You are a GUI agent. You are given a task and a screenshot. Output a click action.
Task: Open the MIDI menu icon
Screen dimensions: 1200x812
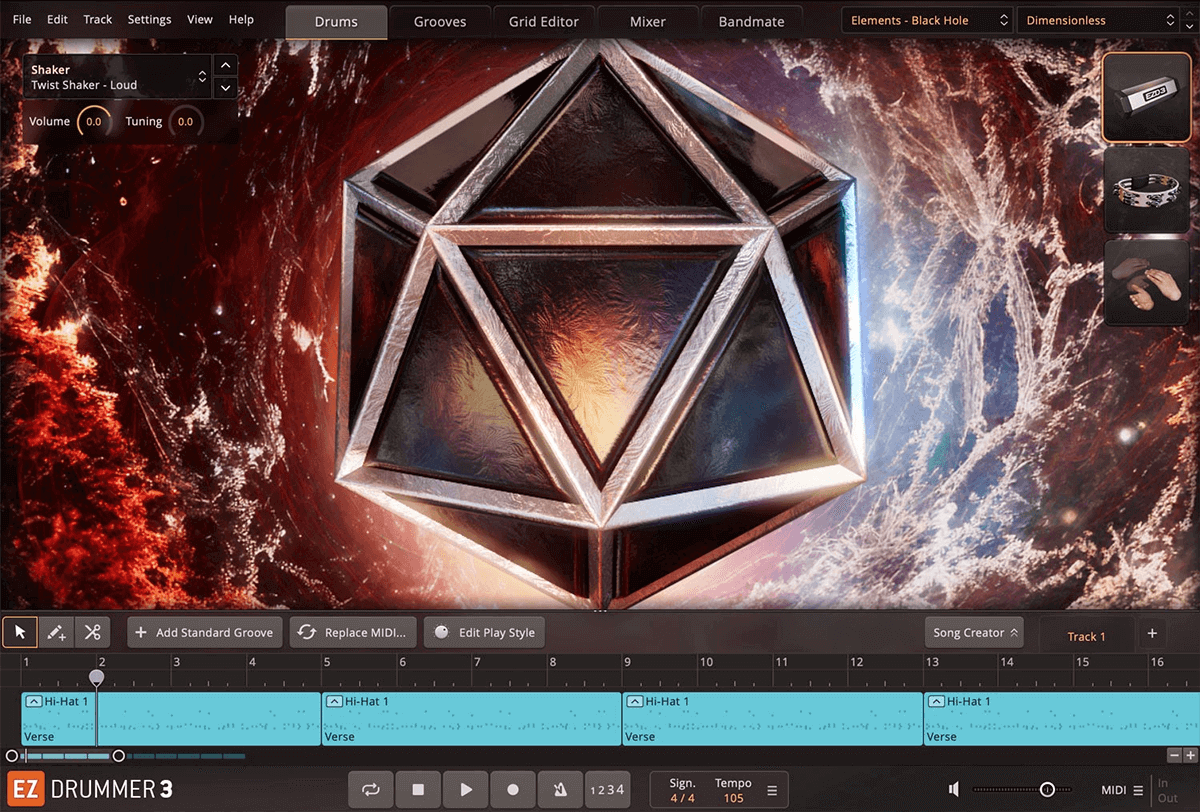pyautogui.click(x=1137, y=789)
